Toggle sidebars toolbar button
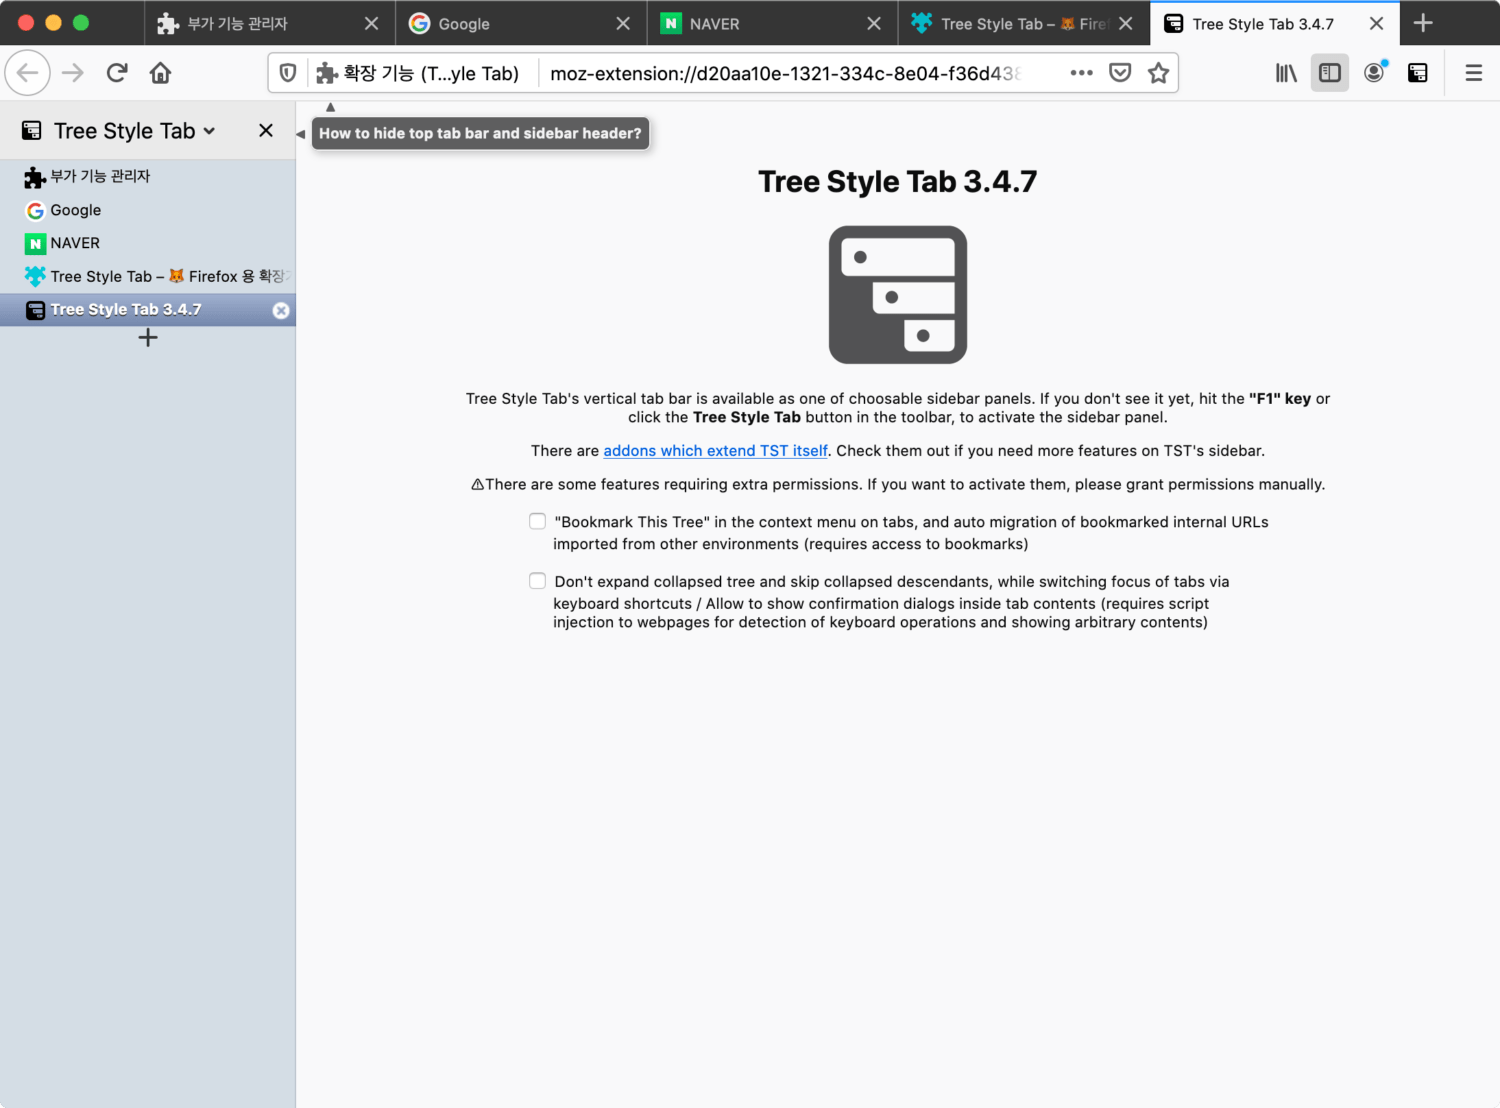This screenshot has width=1500, height=1108. (x=1330, y=73)
